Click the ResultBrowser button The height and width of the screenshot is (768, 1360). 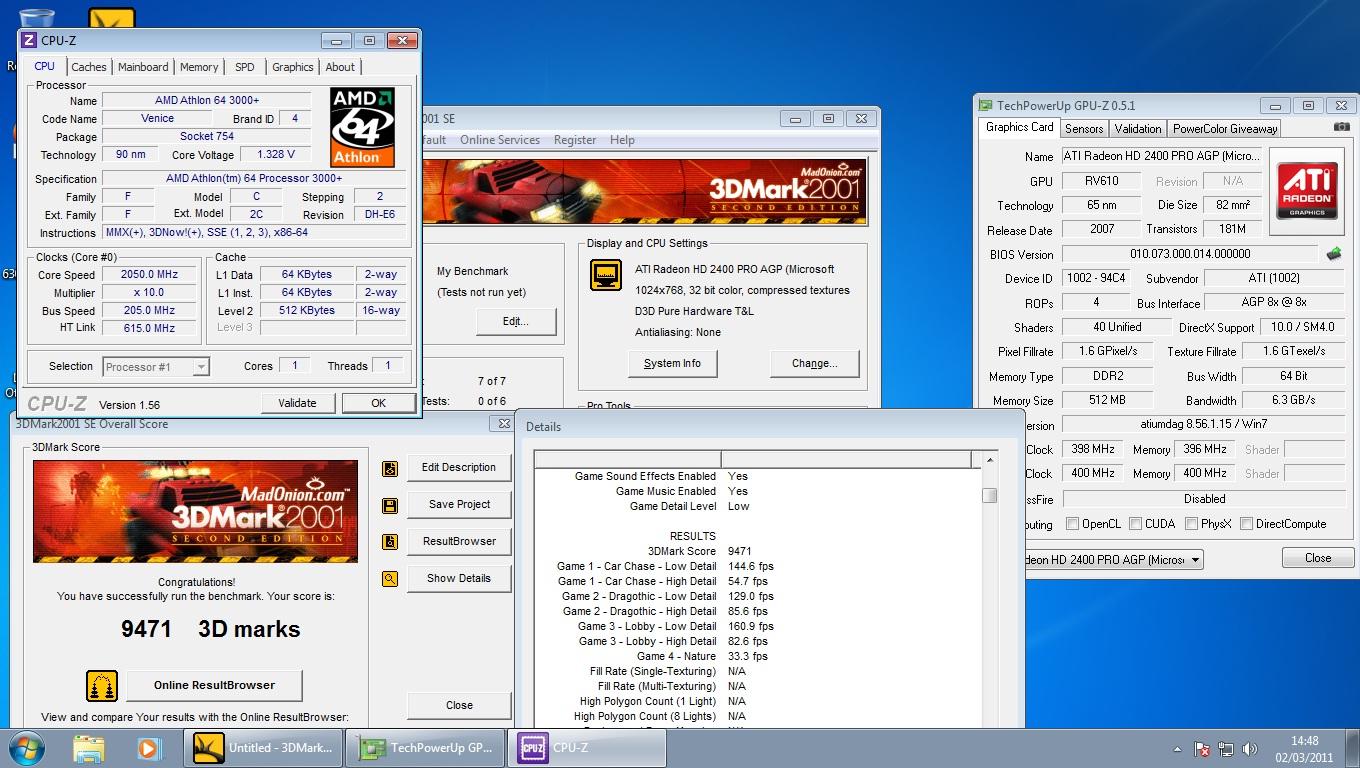click(x=459, y=542)
